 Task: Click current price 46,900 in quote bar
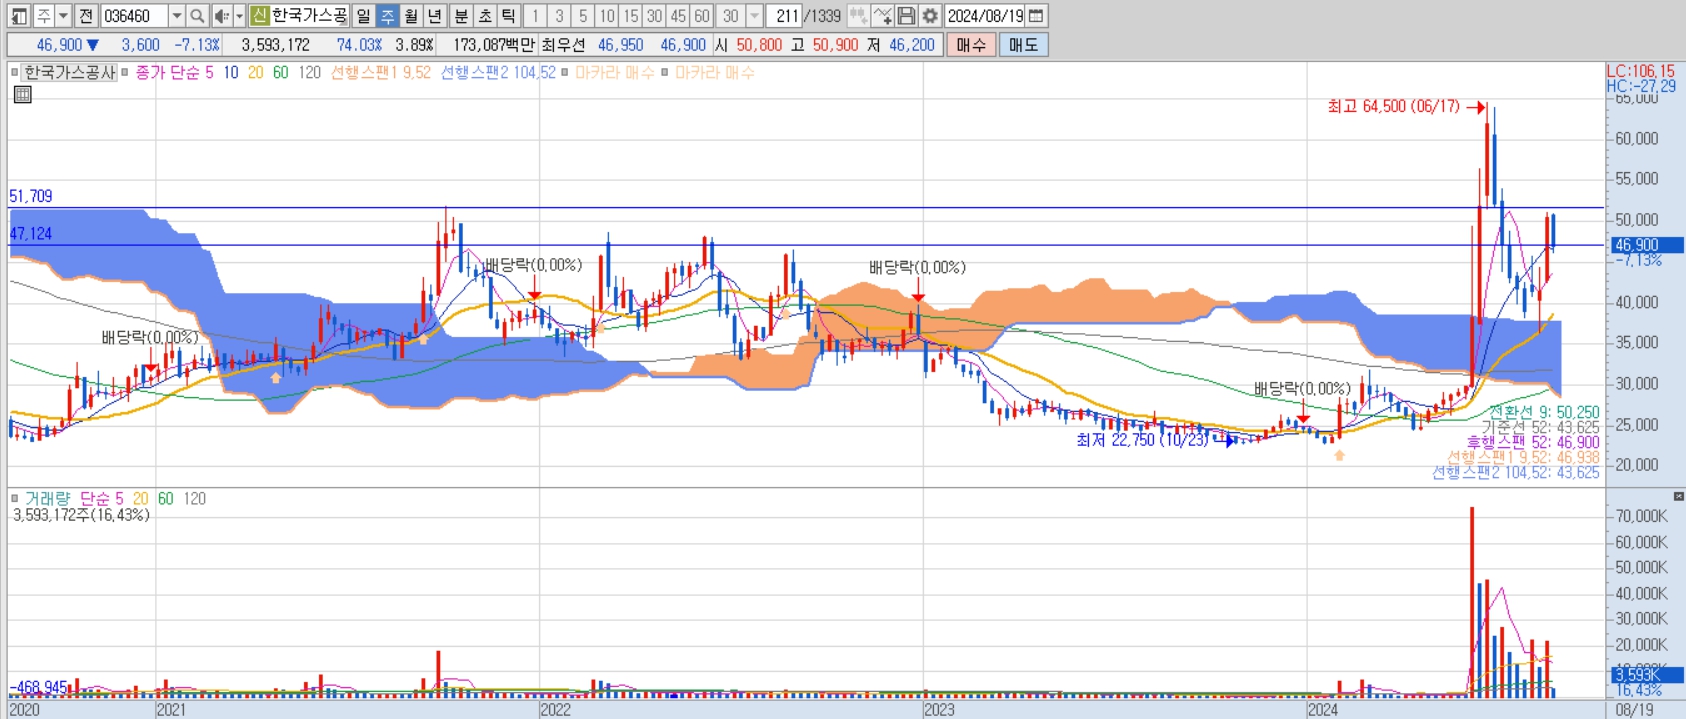[x=59, y=45]
